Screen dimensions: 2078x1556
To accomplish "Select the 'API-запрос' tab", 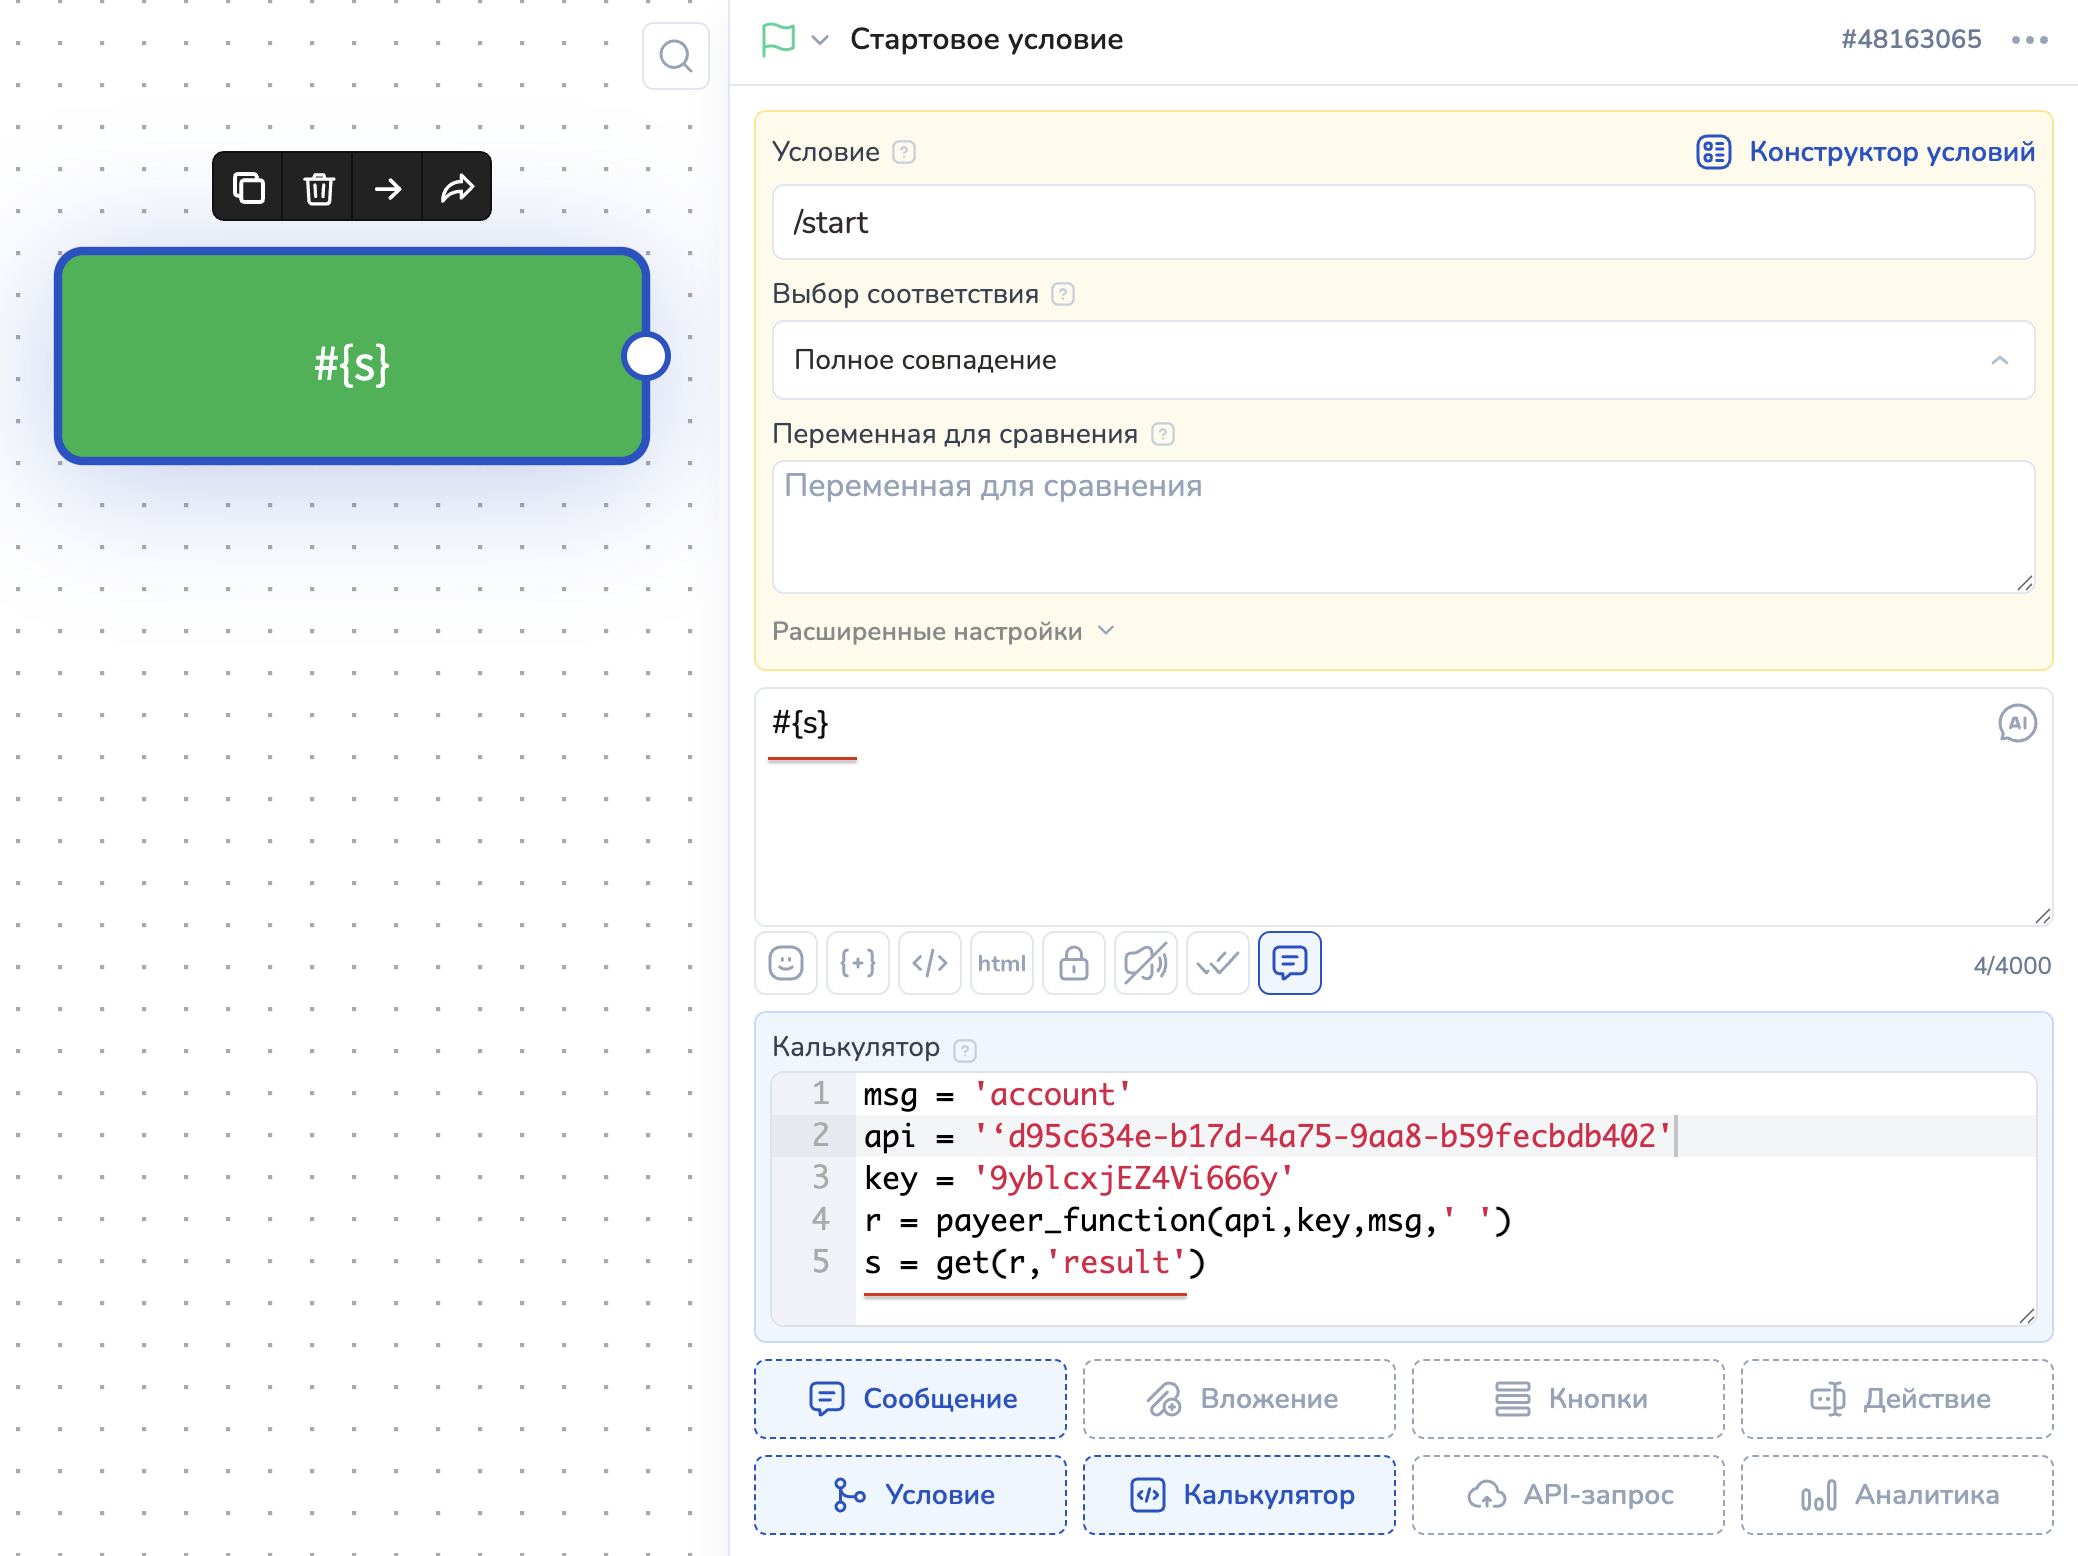I will 1568,1494.
